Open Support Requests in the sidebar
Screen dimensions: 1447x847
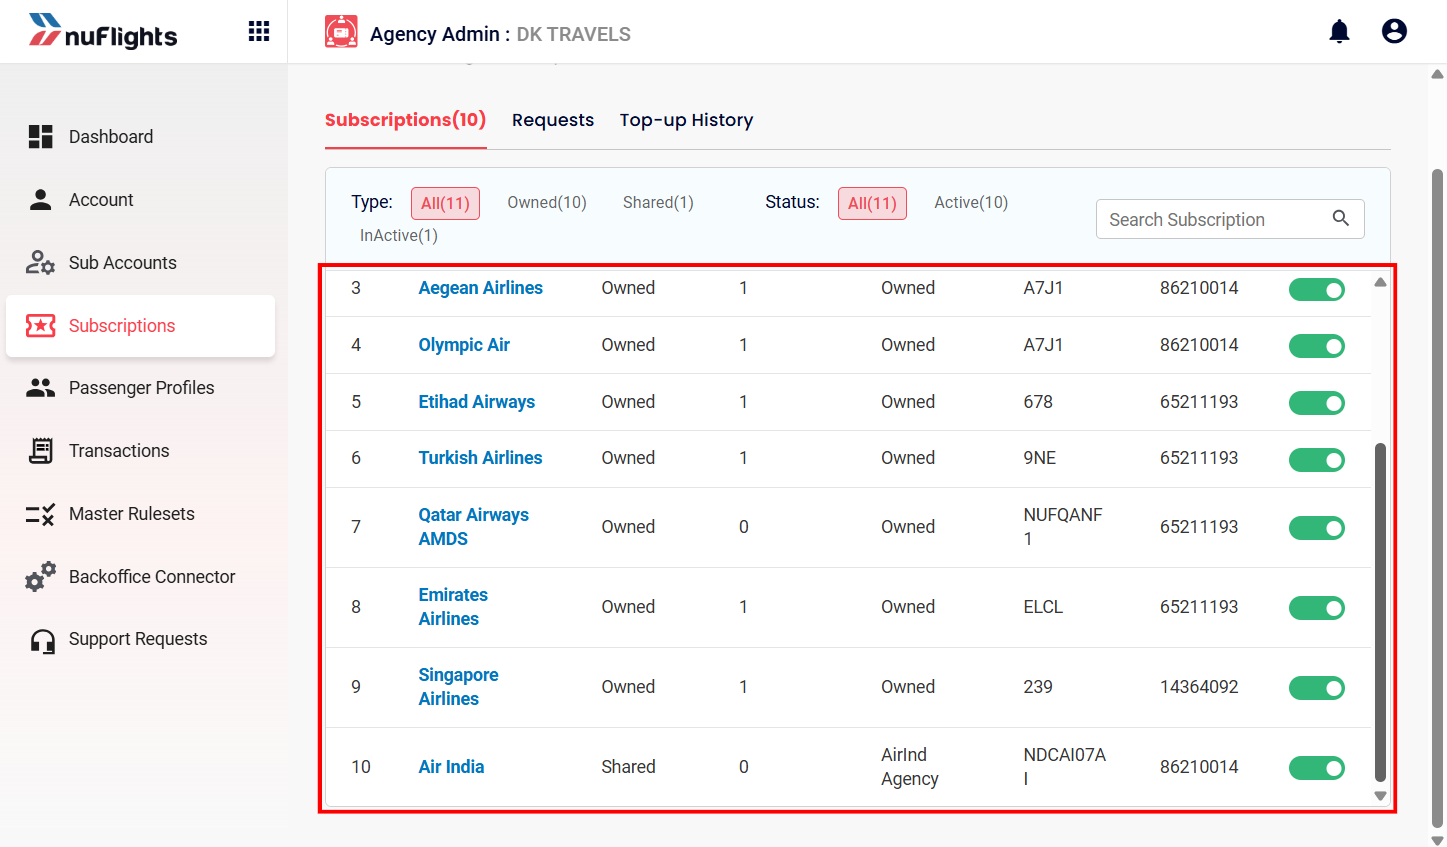click(x=140, y=639)
